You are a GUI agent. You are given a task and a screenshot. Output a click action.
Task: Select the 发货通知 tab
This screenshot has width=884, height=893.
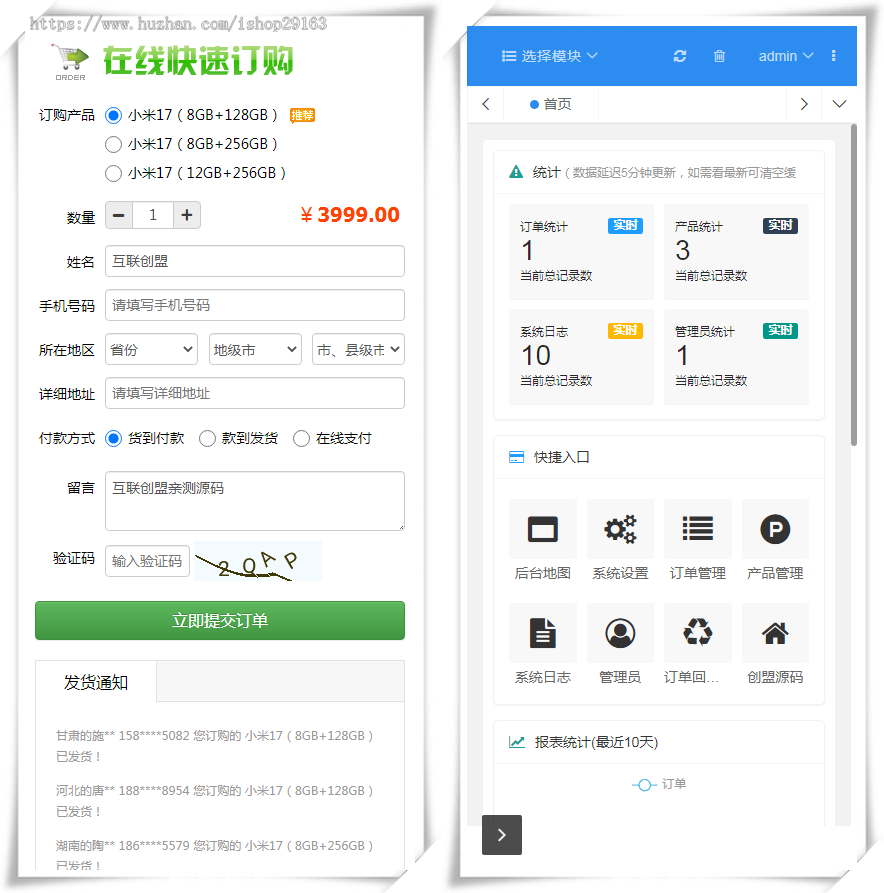[x=96, y=682]
